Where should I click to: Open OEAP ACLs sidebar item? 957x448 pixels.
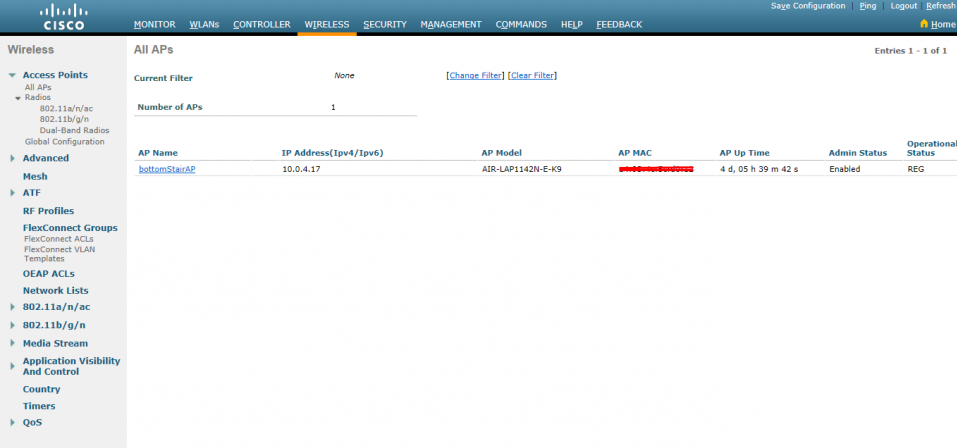click(x=49, y=274)
